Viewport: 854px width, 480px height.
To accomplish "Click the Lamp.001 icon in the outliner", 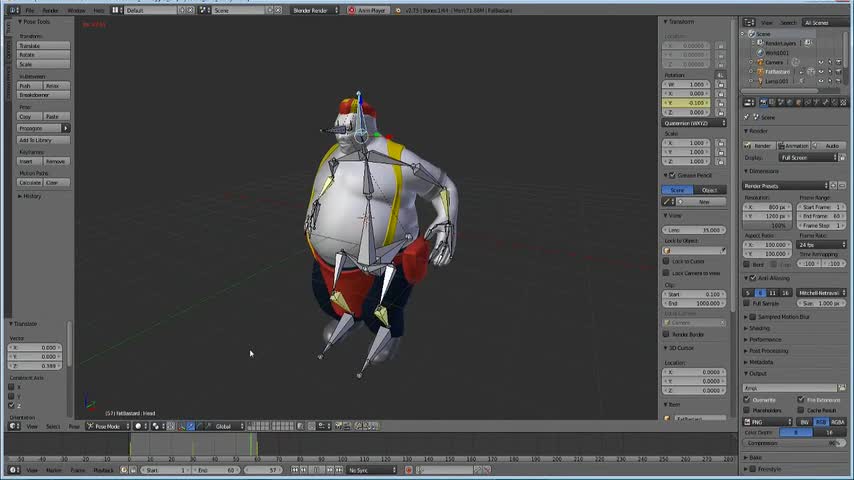I will (x=760, y=81).
